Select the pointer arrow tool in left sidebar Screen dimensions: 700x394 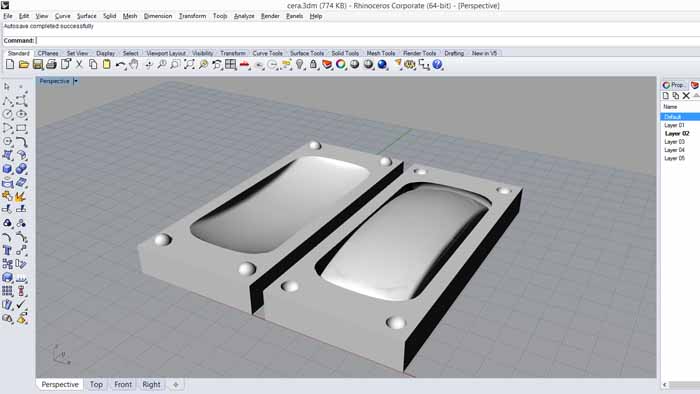pos(7,87)
